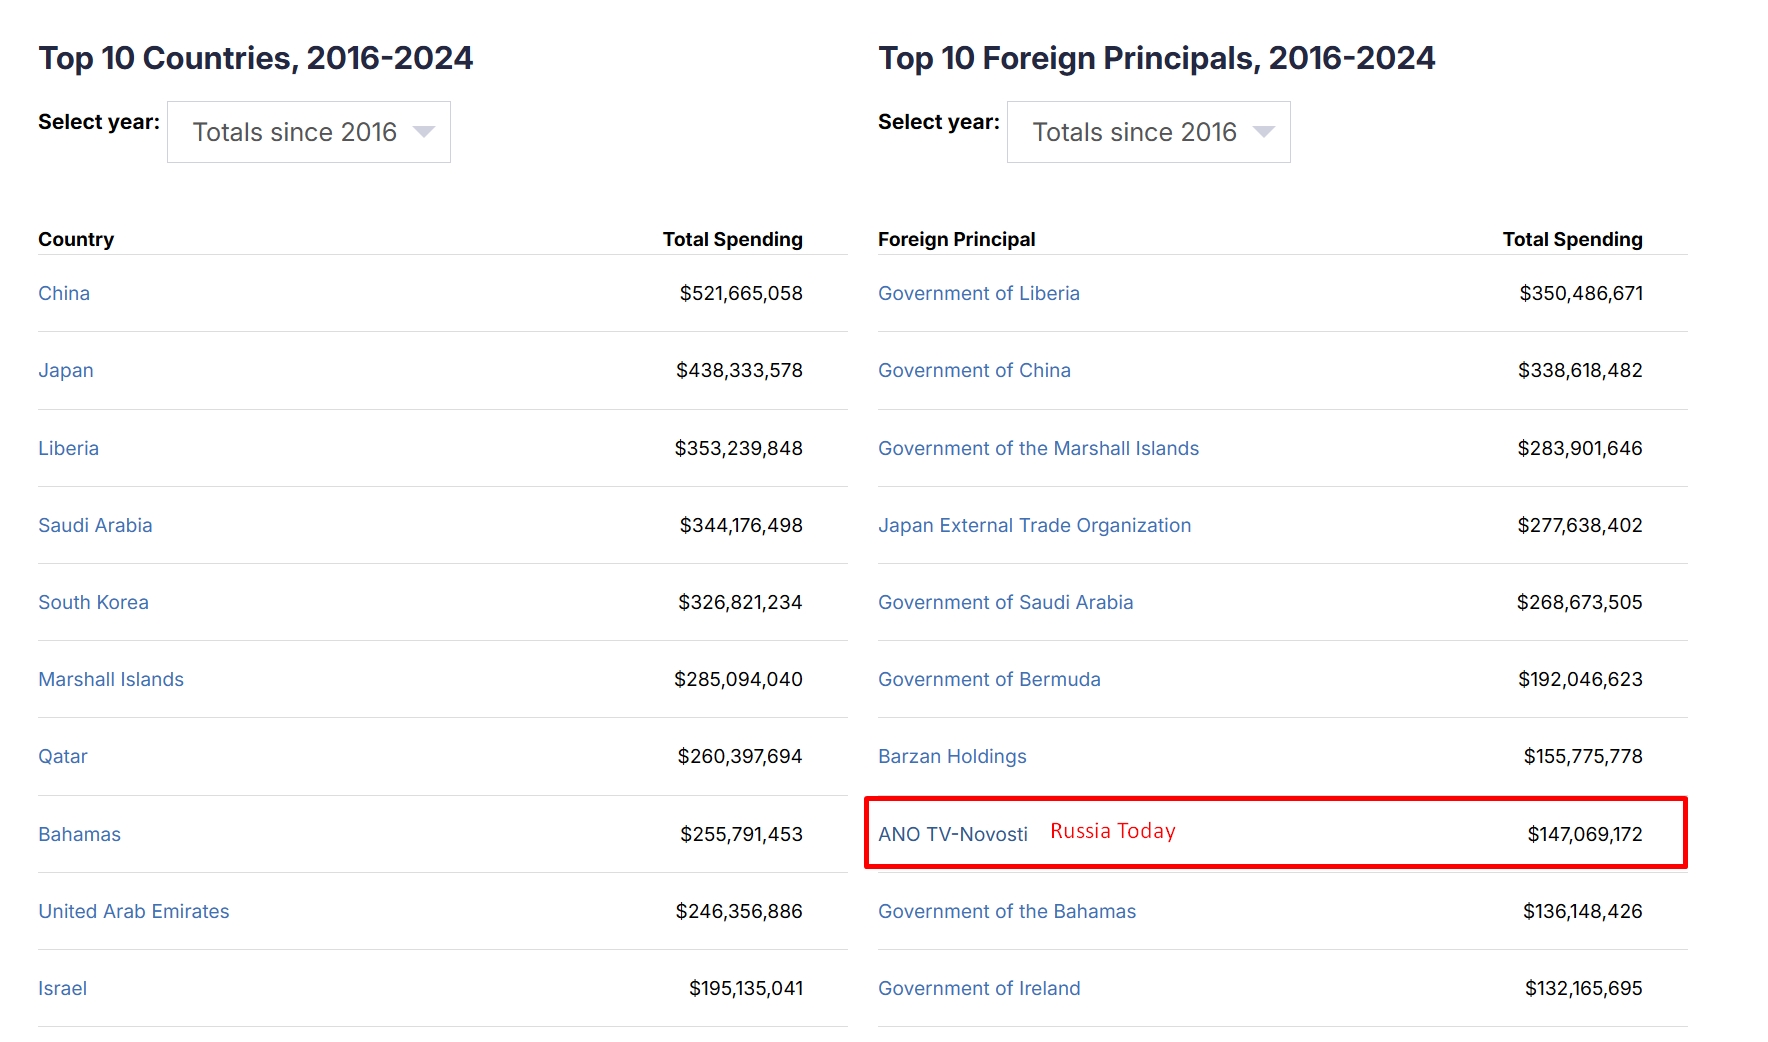Open Japan External Trade Organization link

click(1034, 525)
